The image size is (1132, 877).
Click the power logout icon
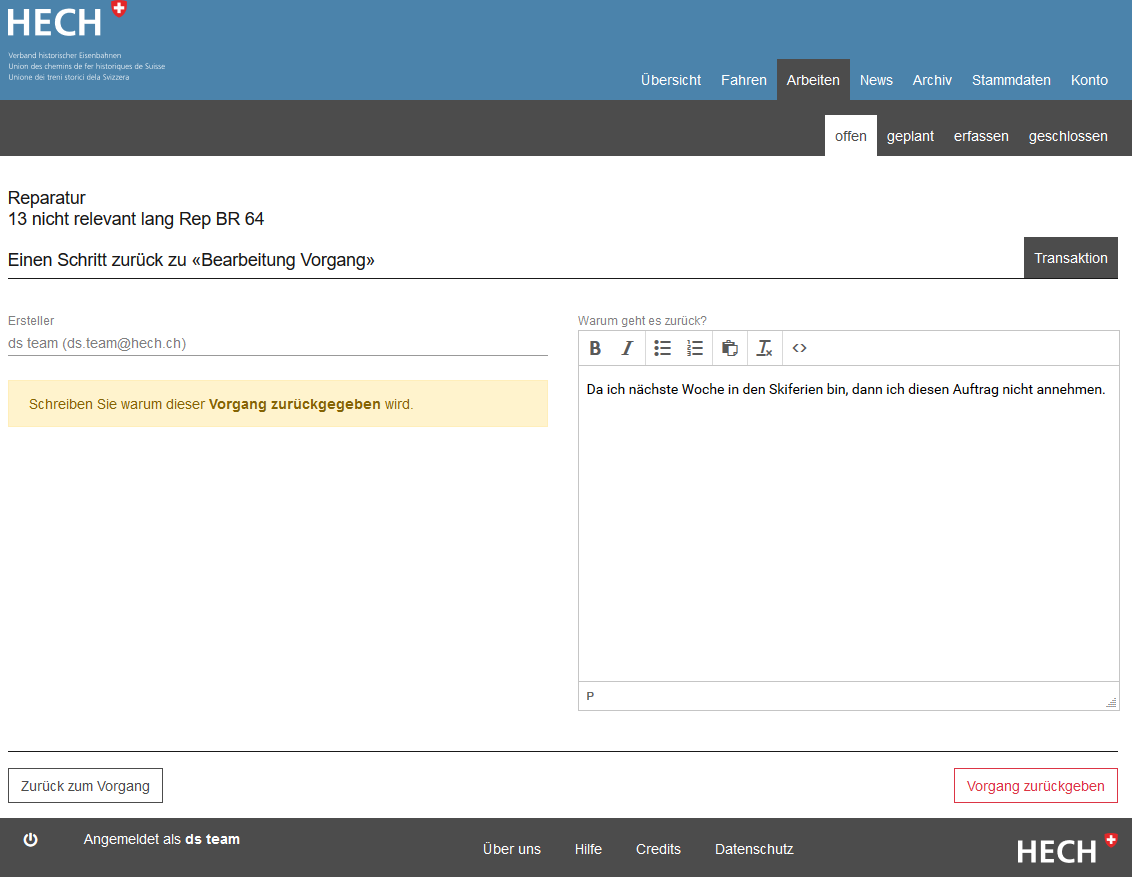click(x=30, y=840)
